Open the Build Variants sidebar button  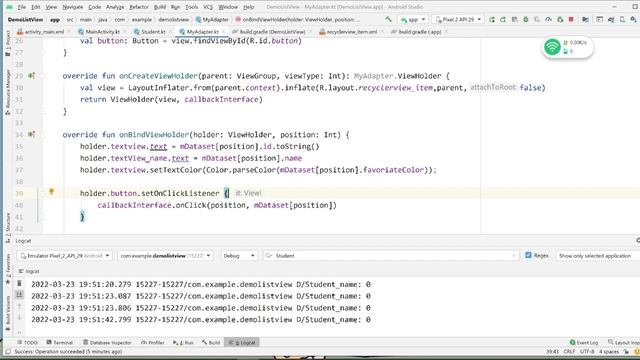pos(8,313)
